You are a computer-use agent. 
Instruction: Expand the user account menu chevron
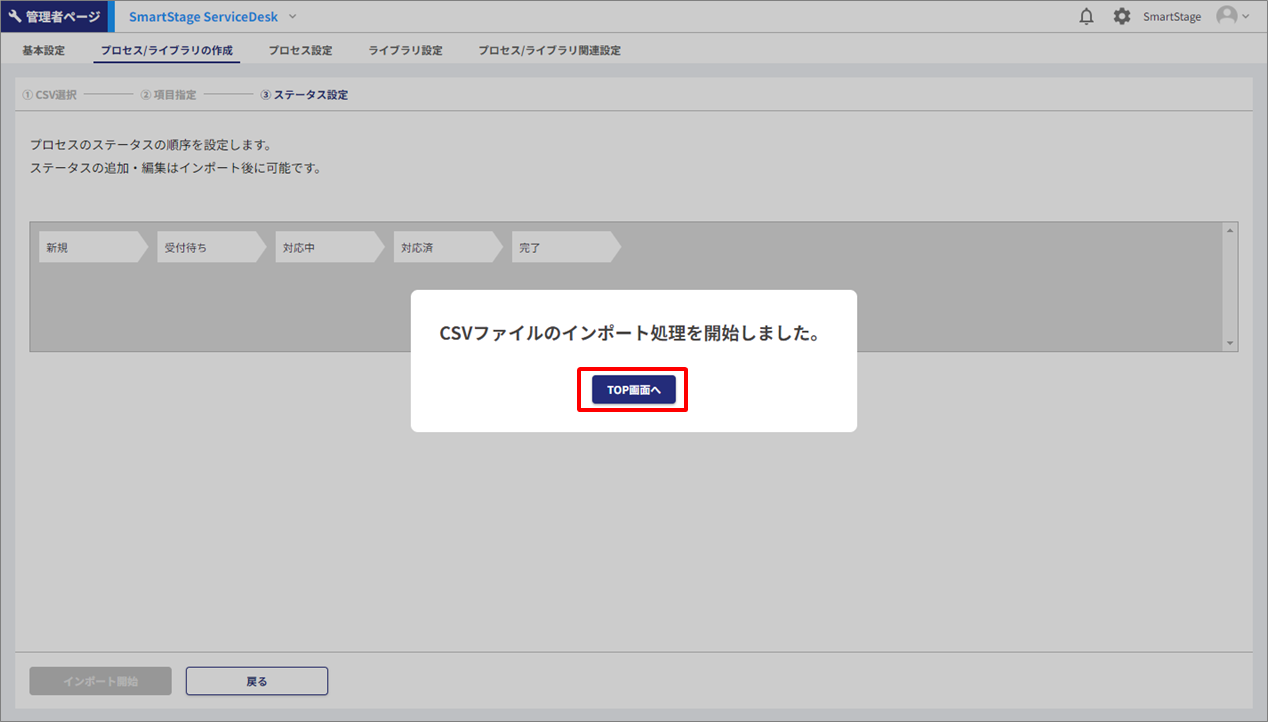(x=1246, y=17)
